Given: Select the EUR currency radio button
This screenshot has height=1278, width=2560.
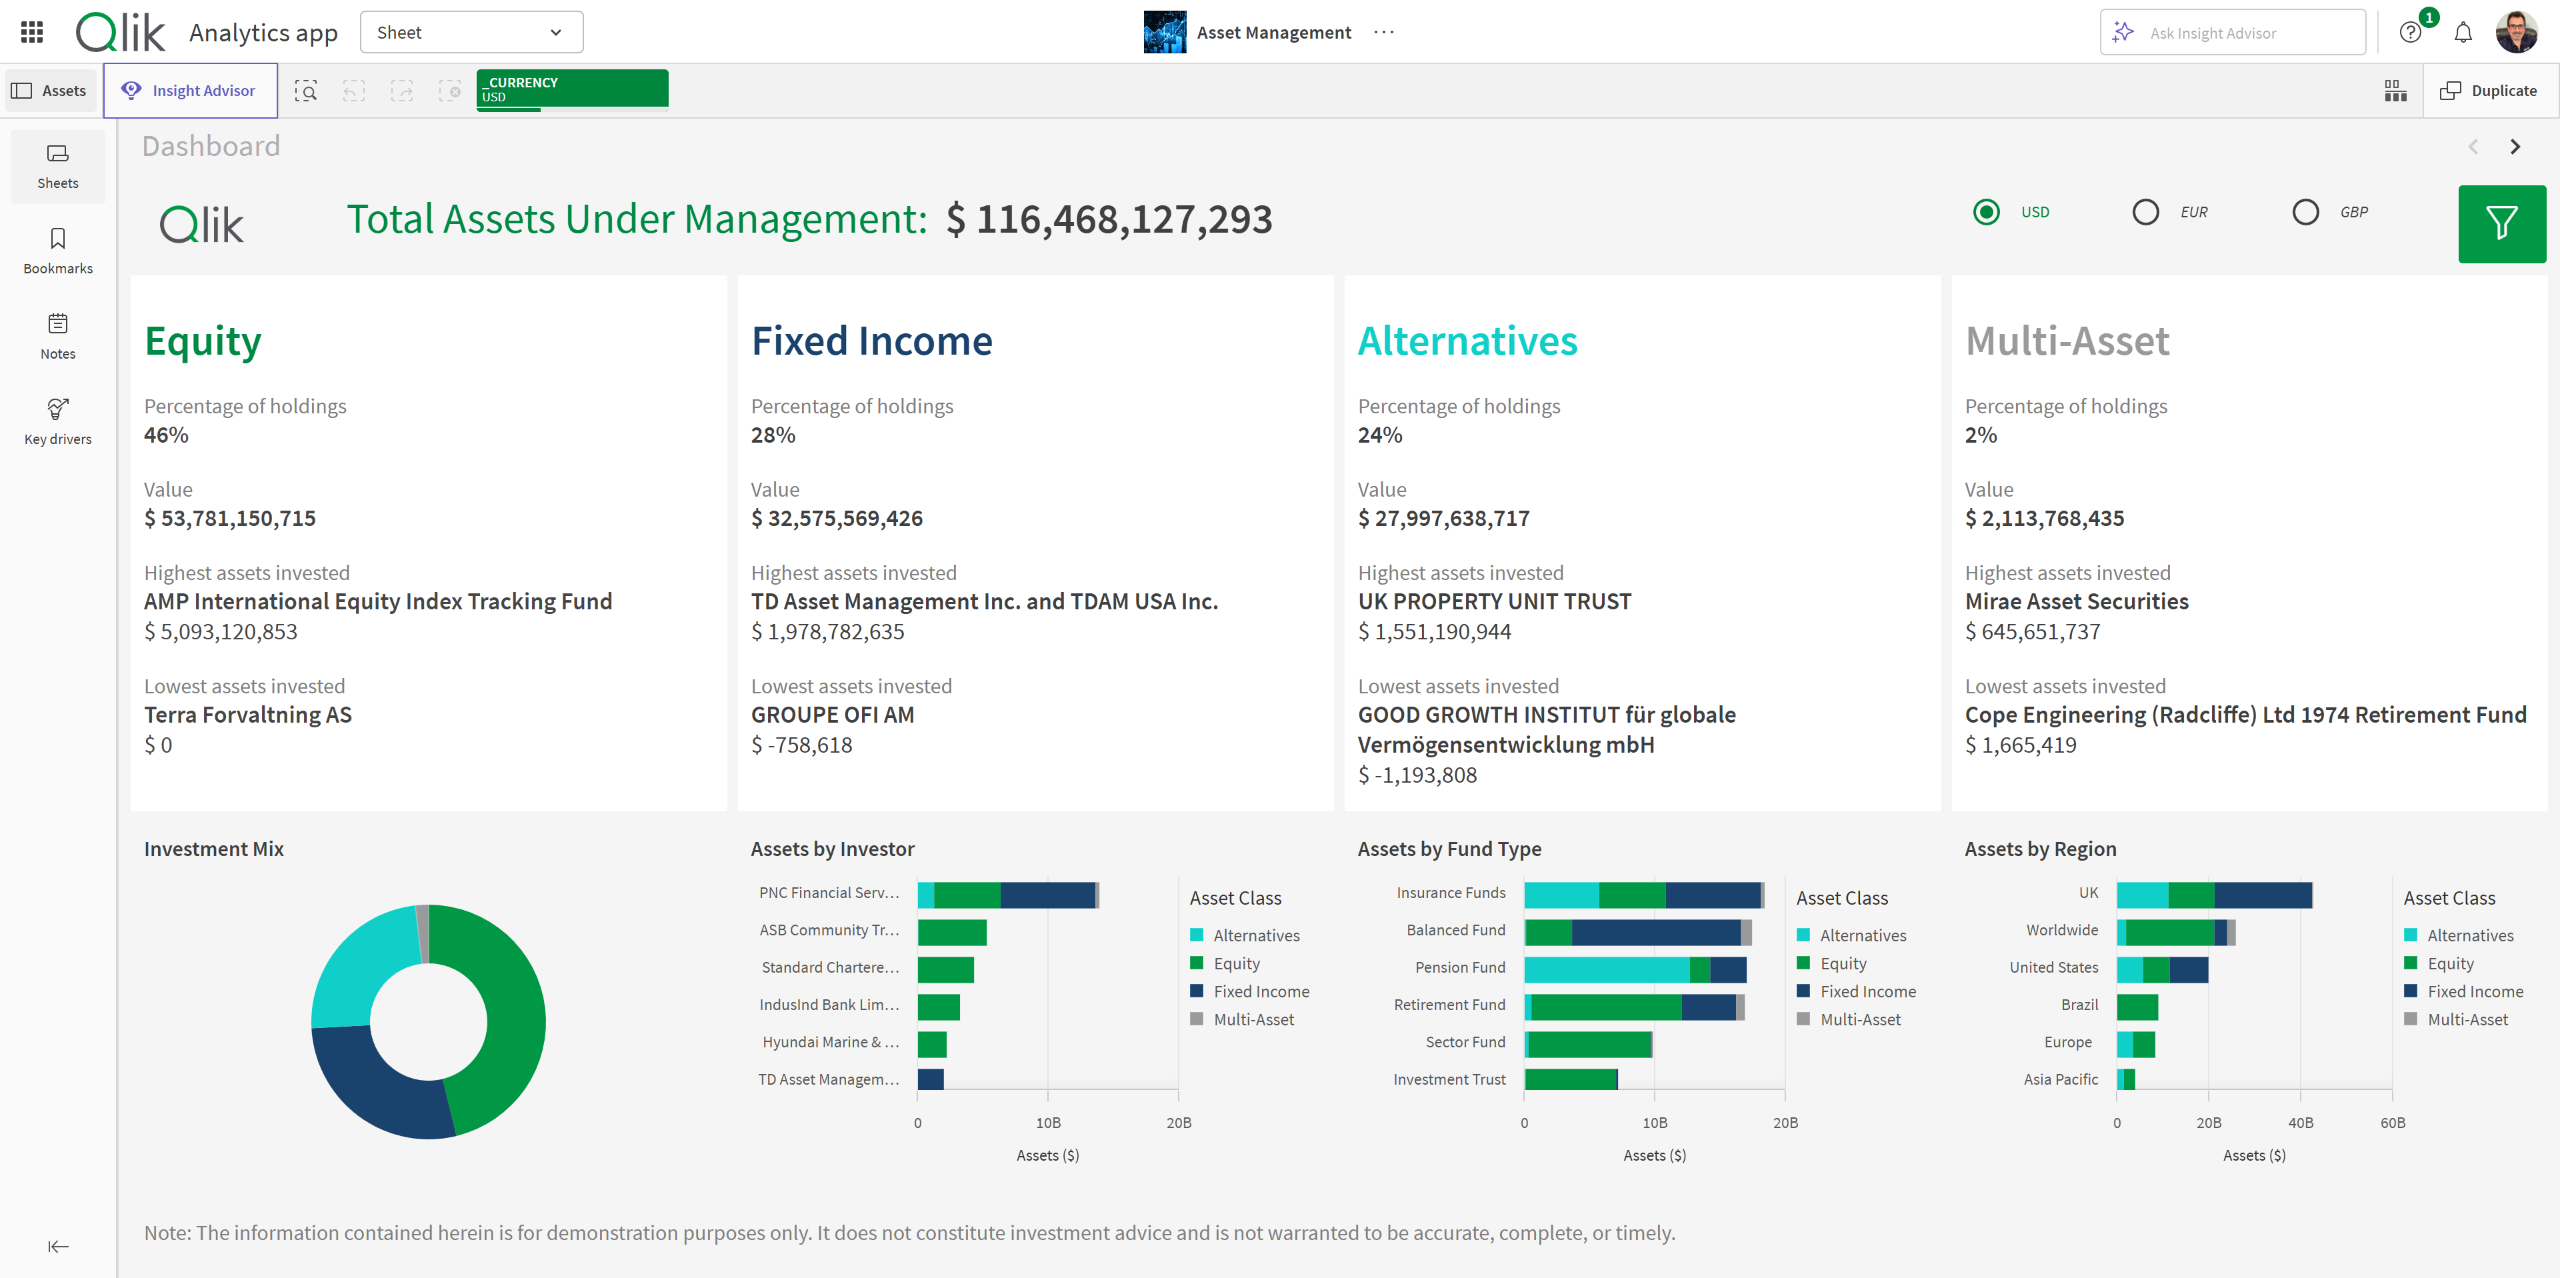Looking at the screenshot, I should click(2145, 212).
